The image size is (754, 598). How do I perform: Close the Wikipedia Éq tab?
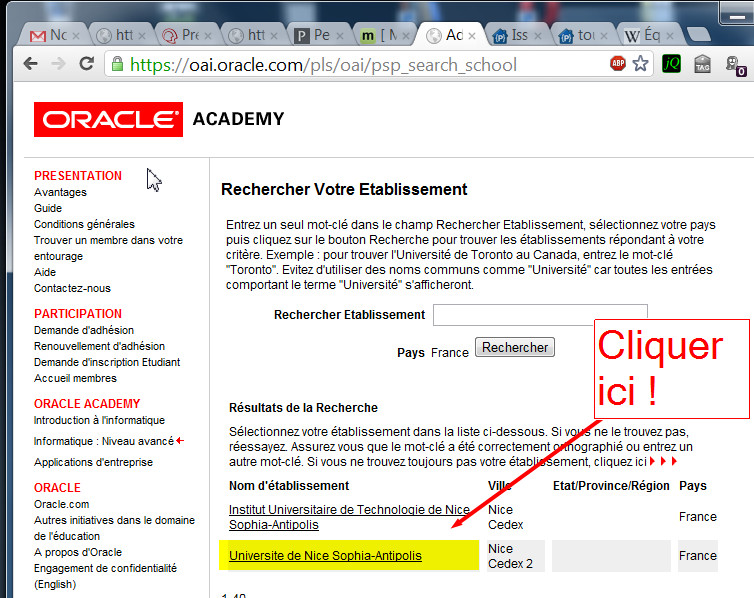pyautogui.click(x=670, y=36)
